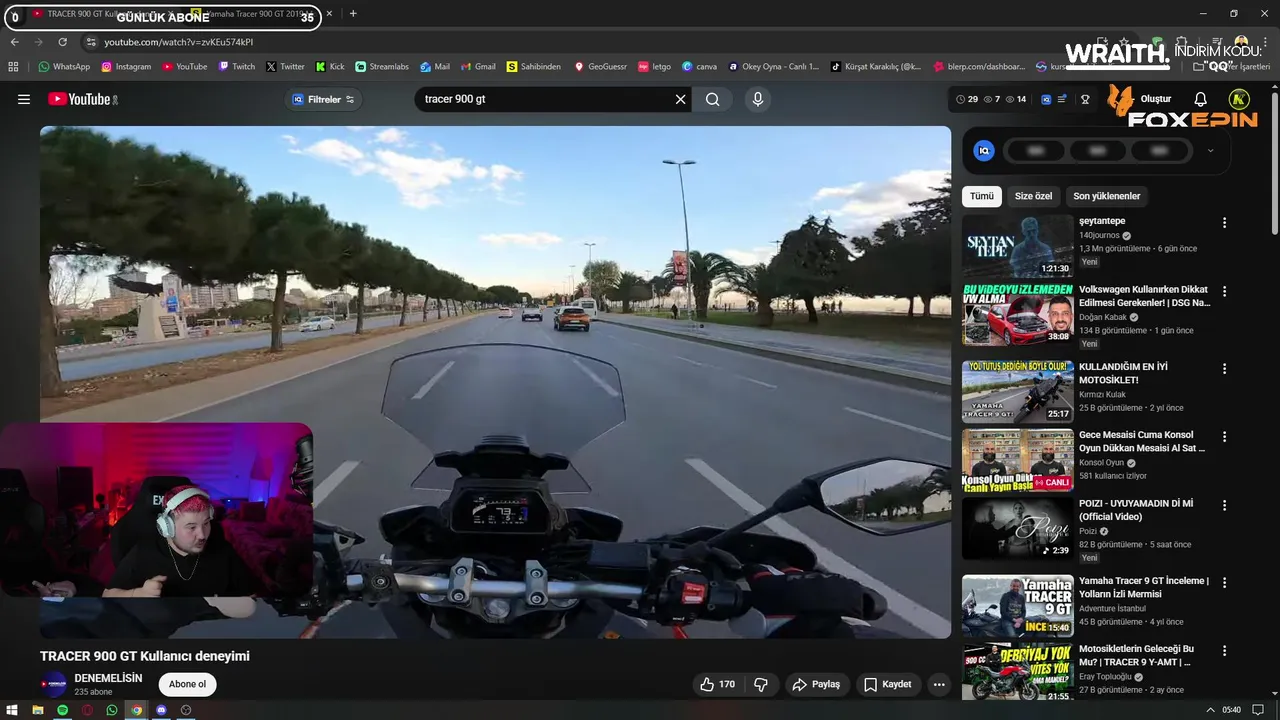This screenshot has width=1280, height=720.
Task: Click the browser address bar URL
Action: (x=179, y=42)
